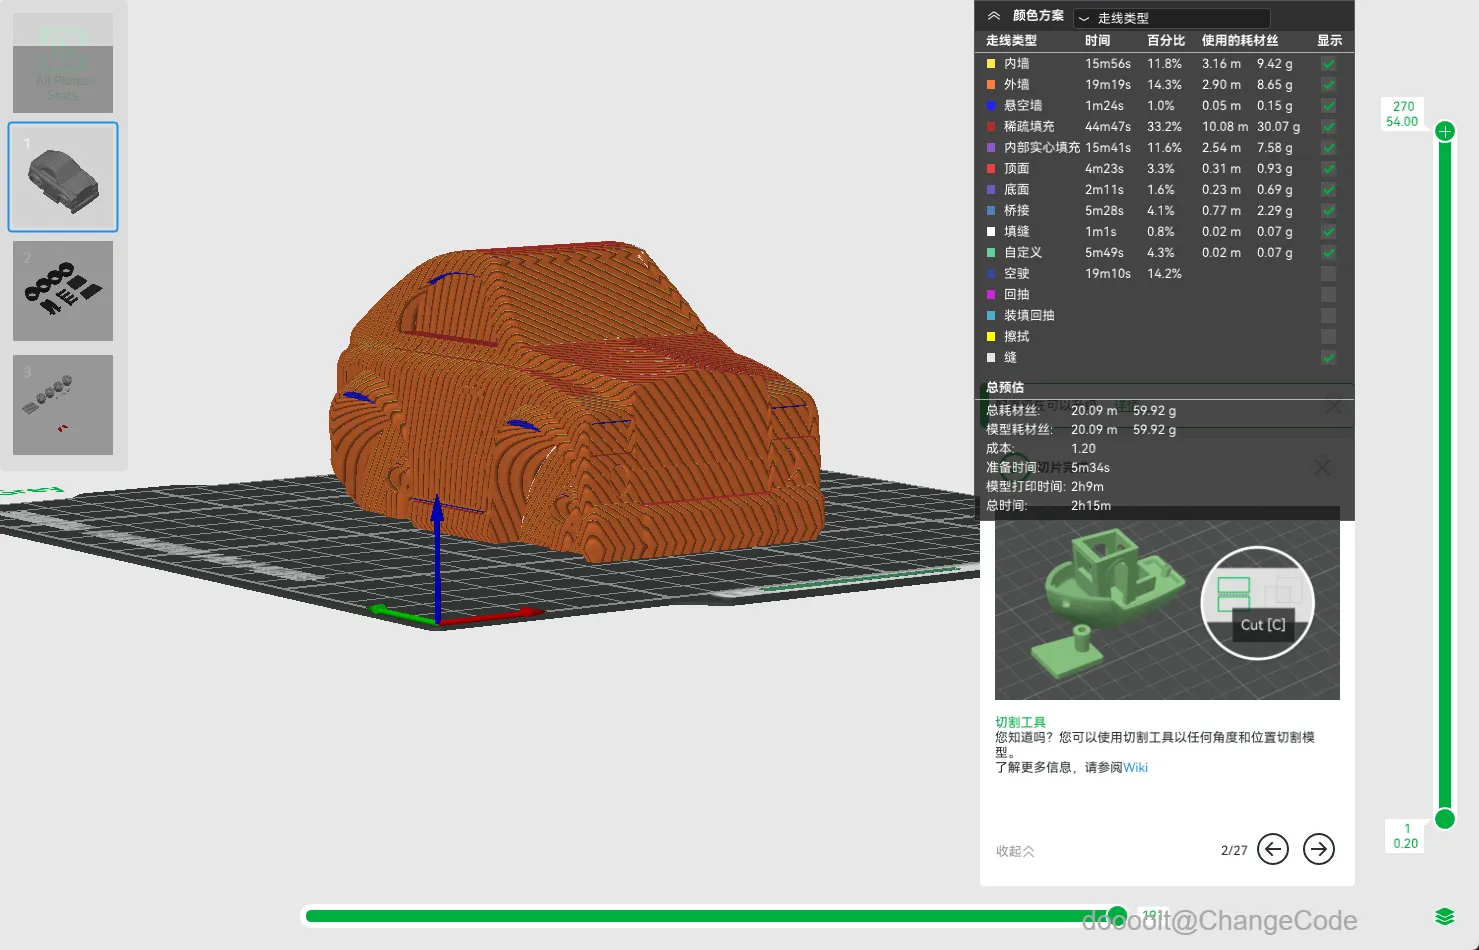Viewport: 1479px width, 950px height.
Task: Click the 切割工具 tip title link
Action: (1020, 722)
